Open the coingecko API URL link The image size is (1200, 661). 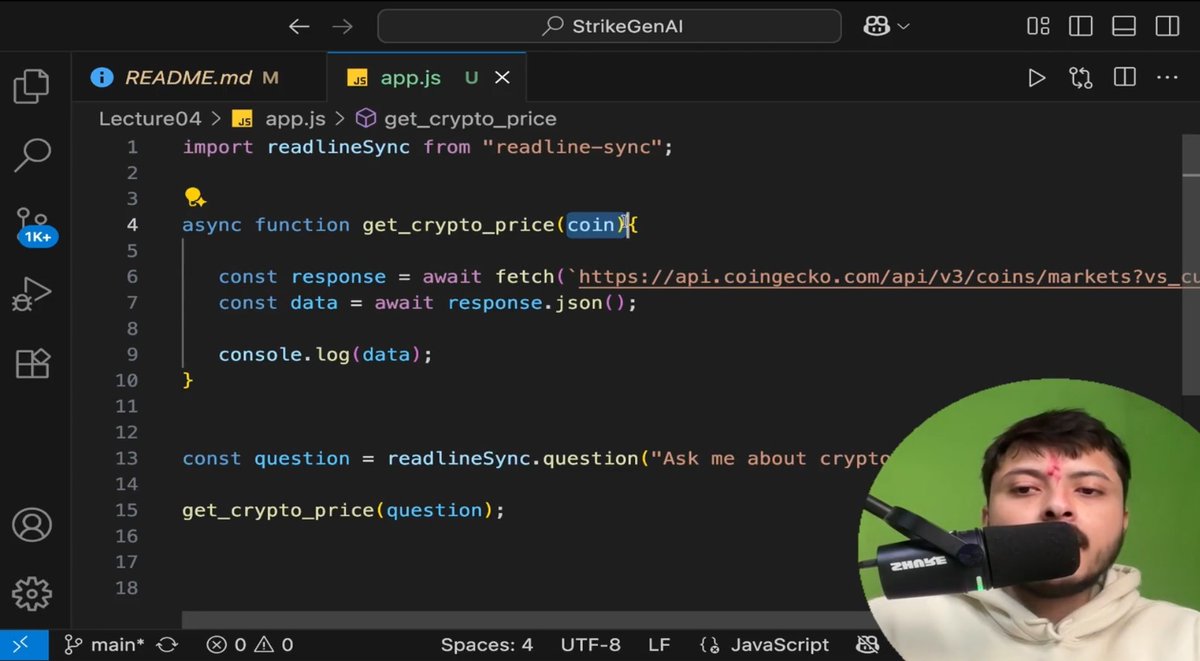pos(888,277)
